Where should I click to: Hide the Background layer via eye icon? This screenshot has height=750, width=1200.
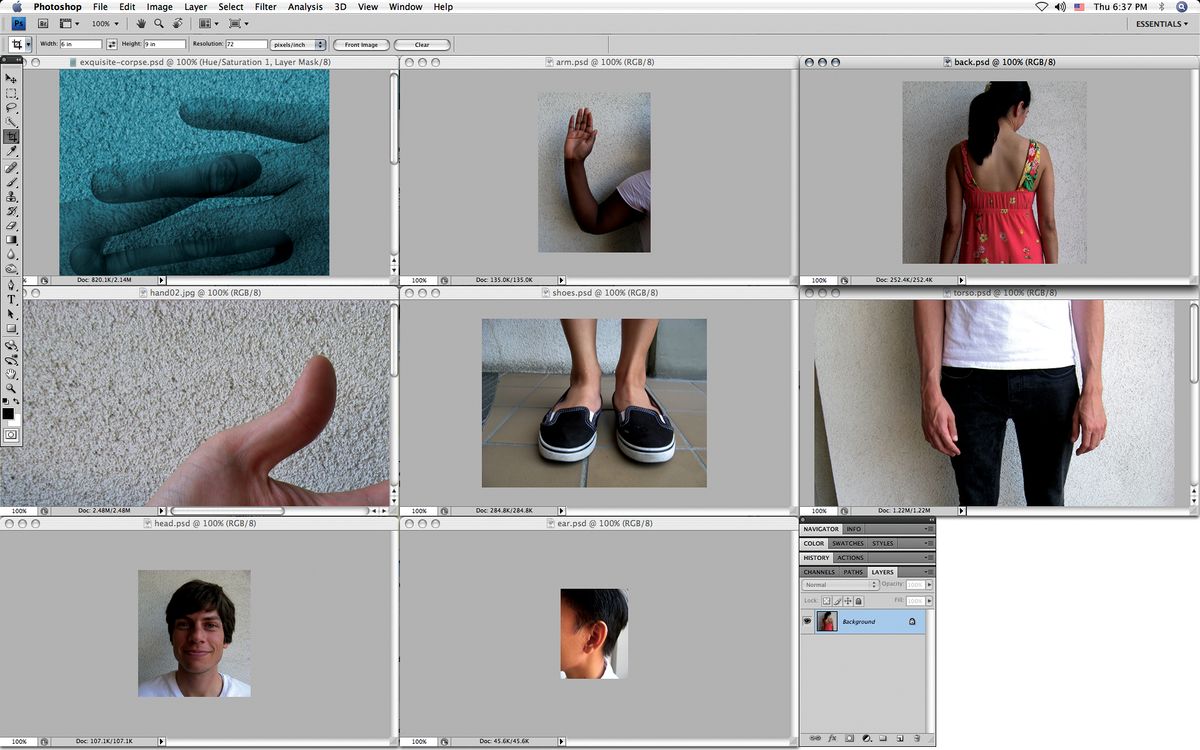tap(808, 621)
